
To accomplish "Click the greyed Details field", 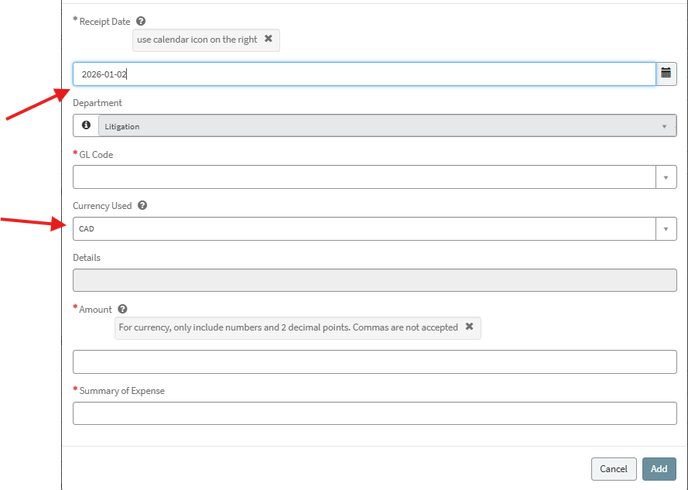I will tap(375, 280).
